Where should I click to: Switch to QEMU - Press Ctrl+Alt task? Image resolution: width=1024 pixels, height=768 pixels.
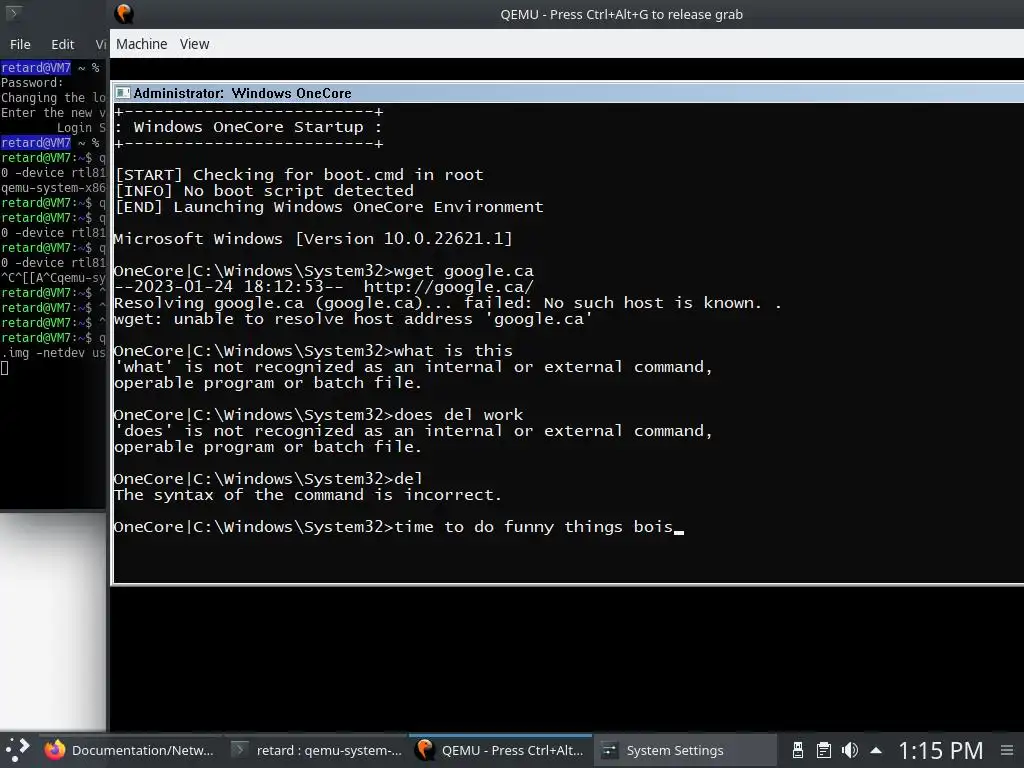tap(501, 750)
